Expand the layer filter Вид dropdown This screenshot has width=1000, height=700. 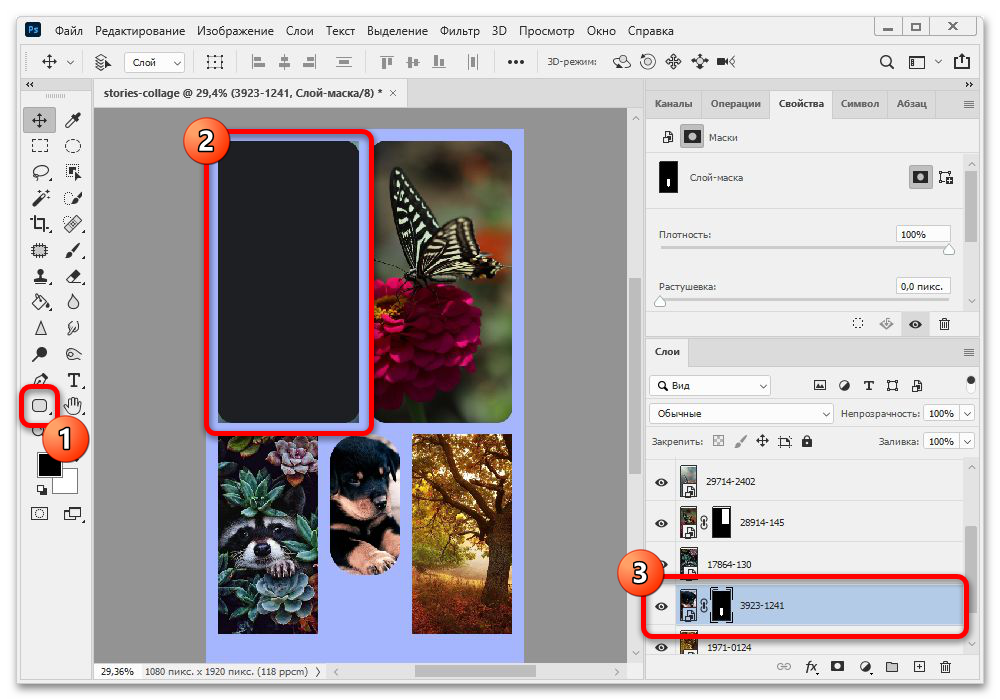tap(710, 385)
